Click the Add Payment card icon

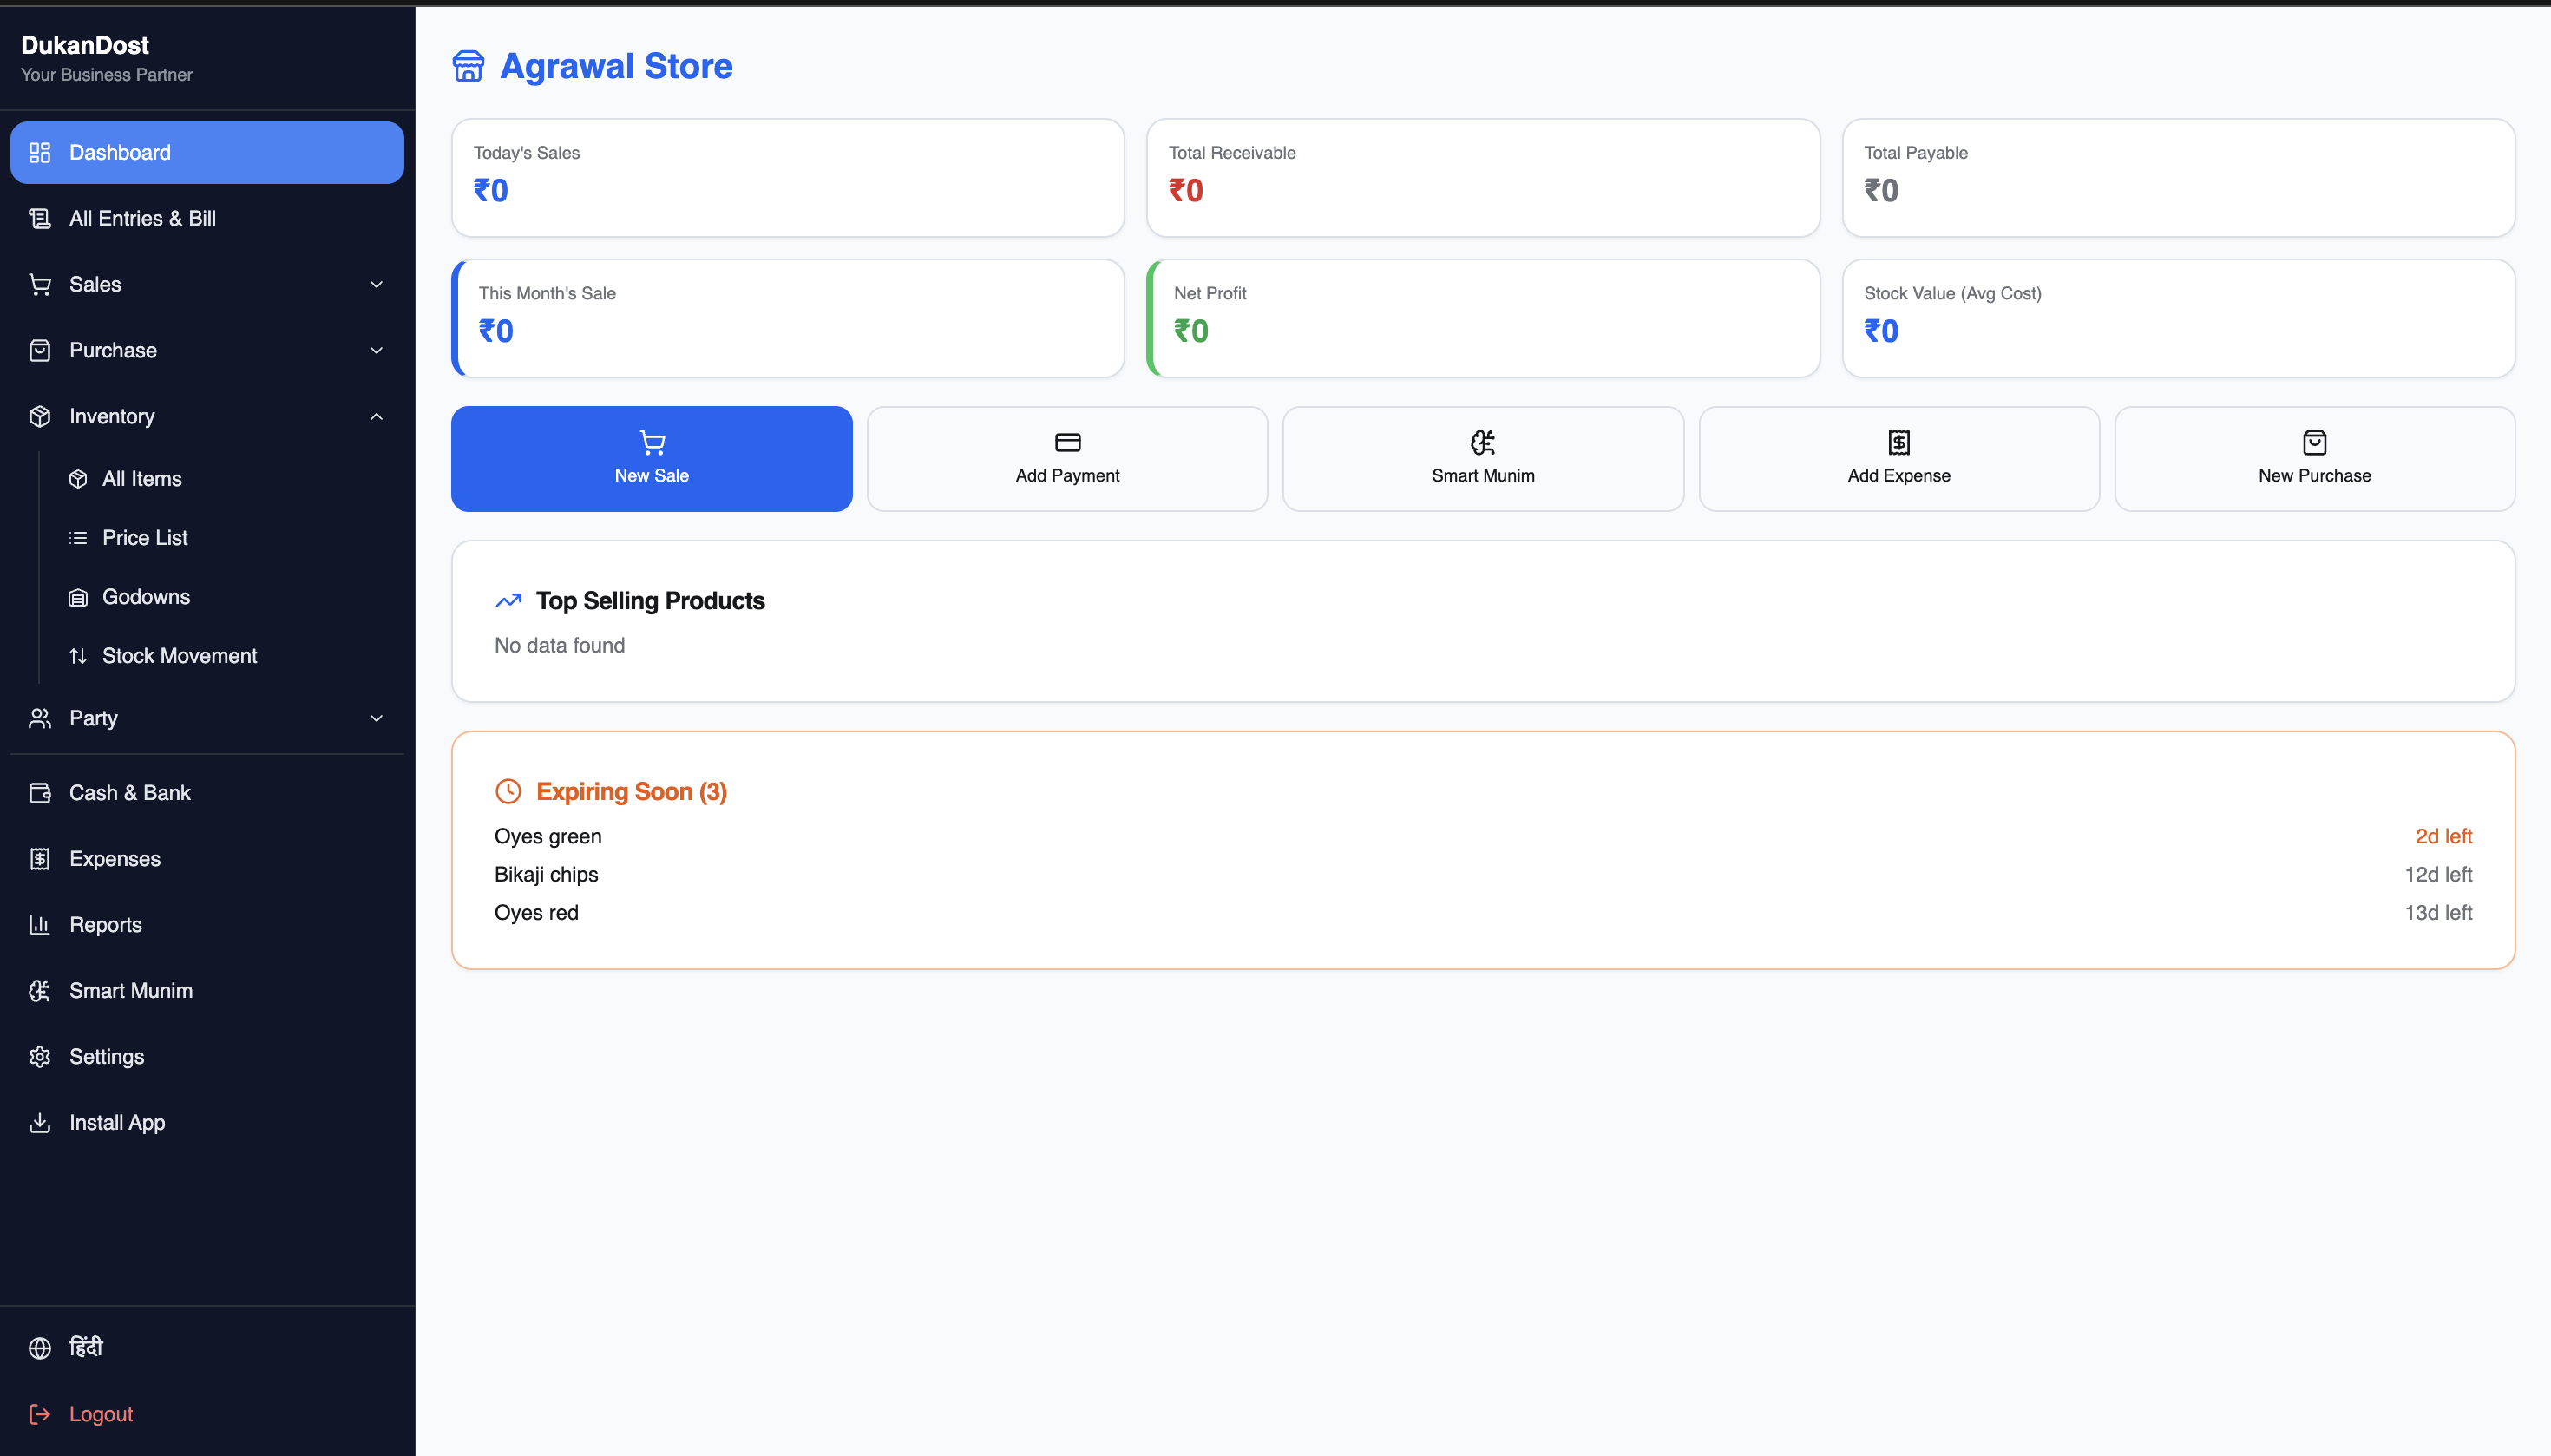(1067, 442)
